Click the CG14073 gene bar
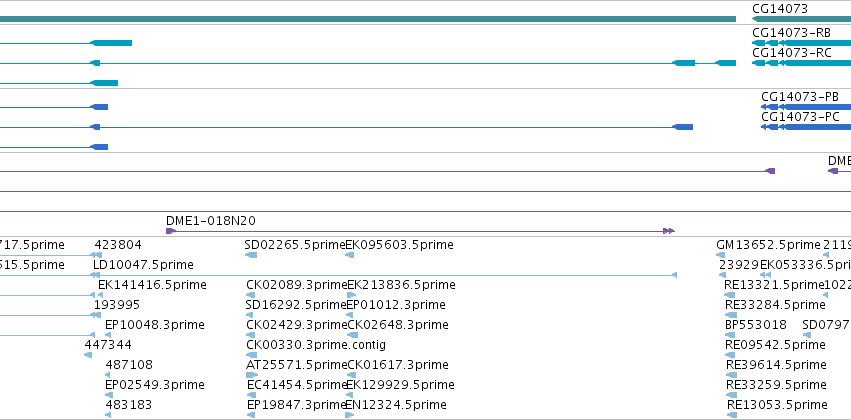The width and height of the screenshot is (851, 420). (801, 19)
